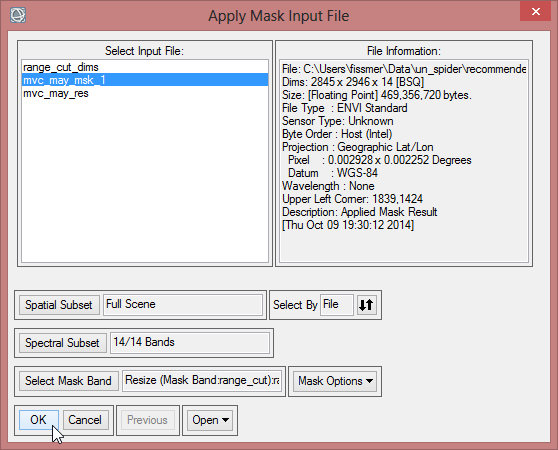The height and width of the screenshot is (450, 558).
Task: Click the Select Mask Band button
Action: [69, 381]
